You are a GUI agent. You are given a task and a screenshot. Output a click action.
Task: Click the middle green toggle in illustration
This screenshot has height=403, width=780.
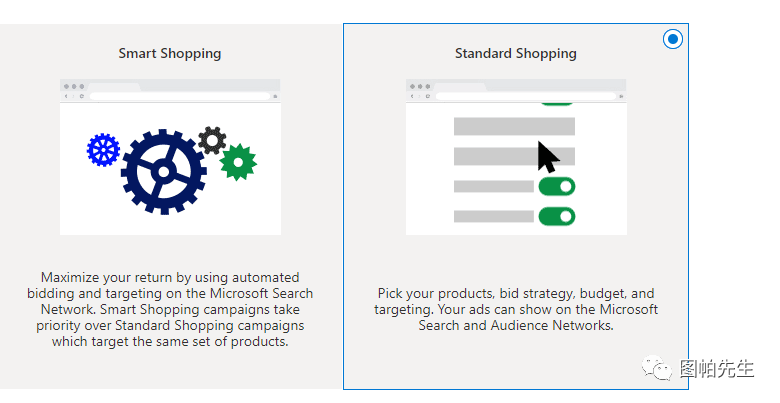tap(556, 186)
